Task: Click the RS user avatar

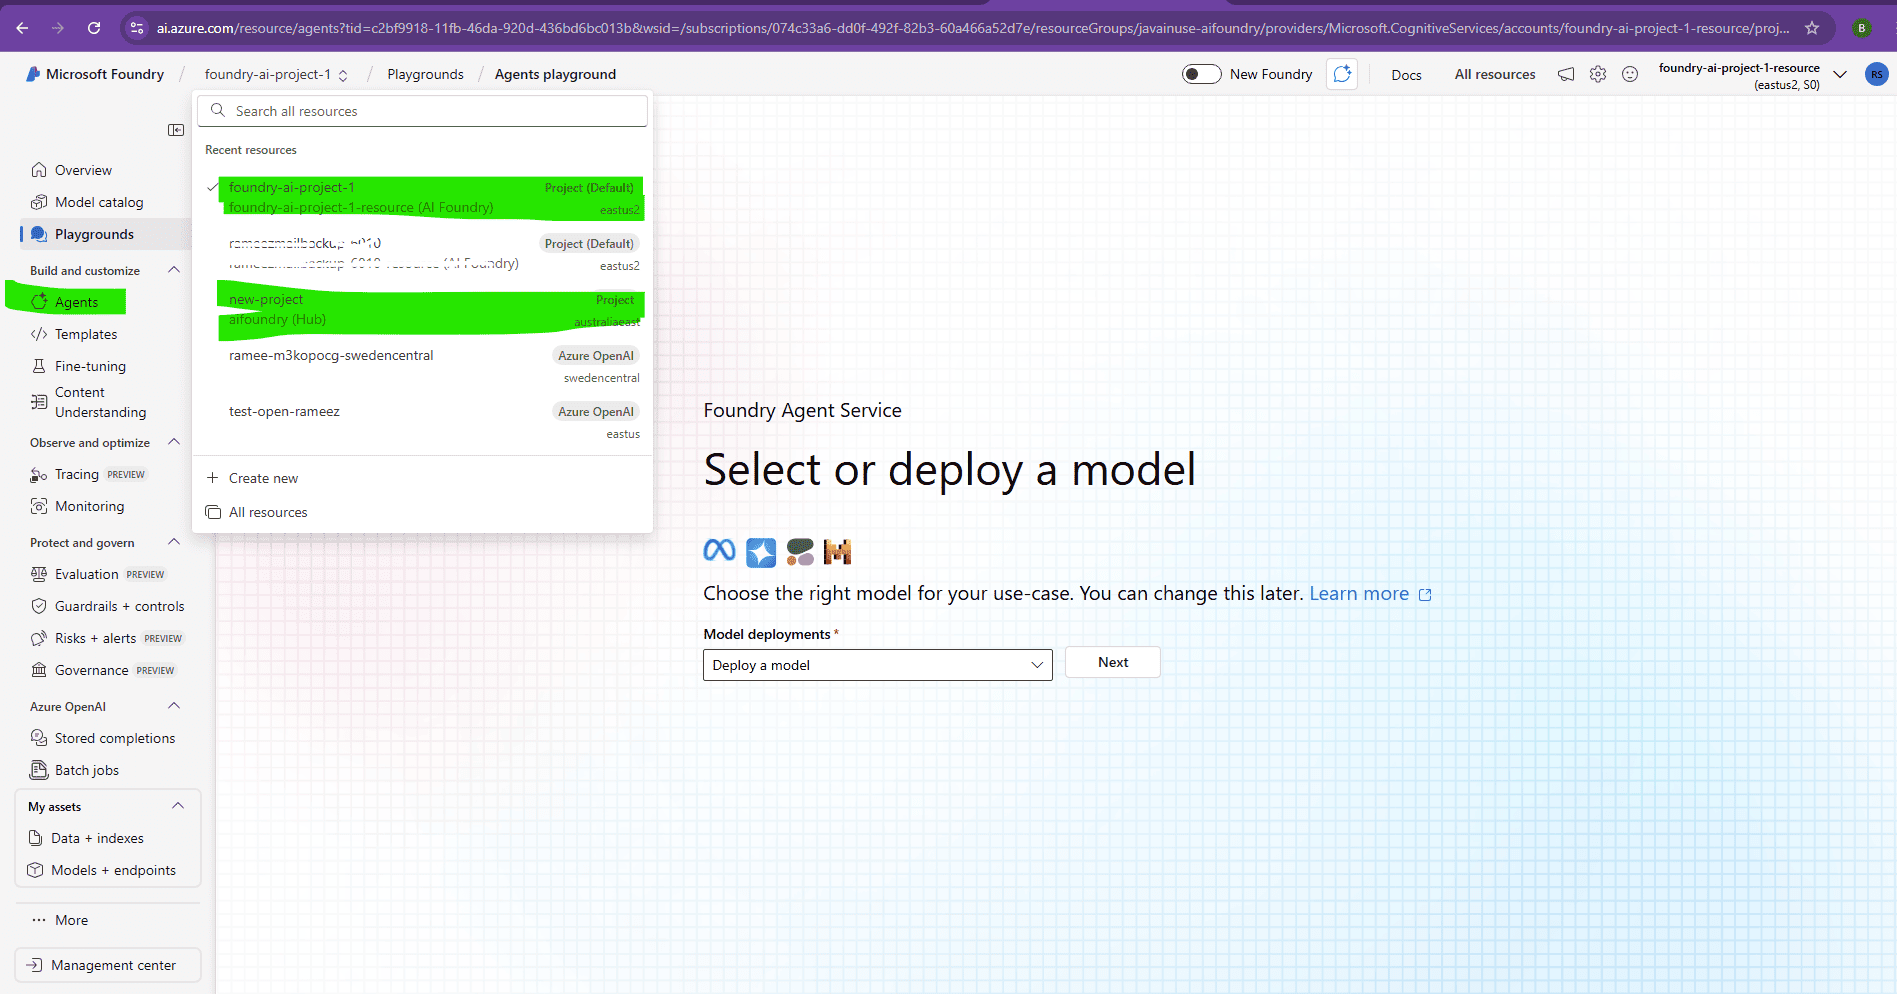Action: click(1876, 74)
